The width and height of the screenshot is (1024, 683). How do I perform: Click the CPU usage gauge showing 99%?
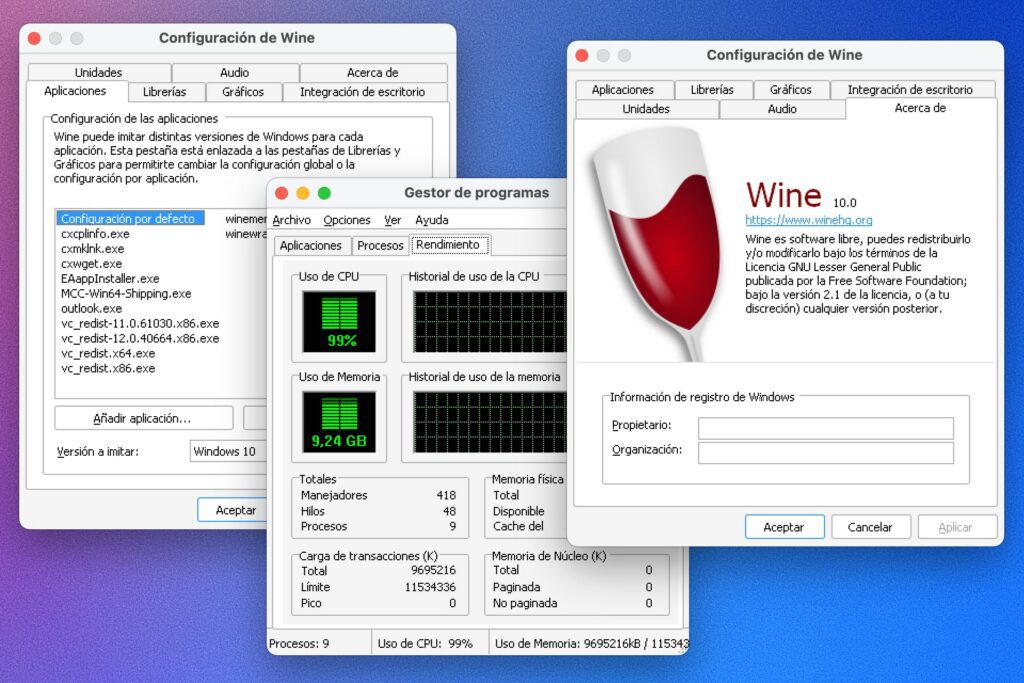[340, 322]
